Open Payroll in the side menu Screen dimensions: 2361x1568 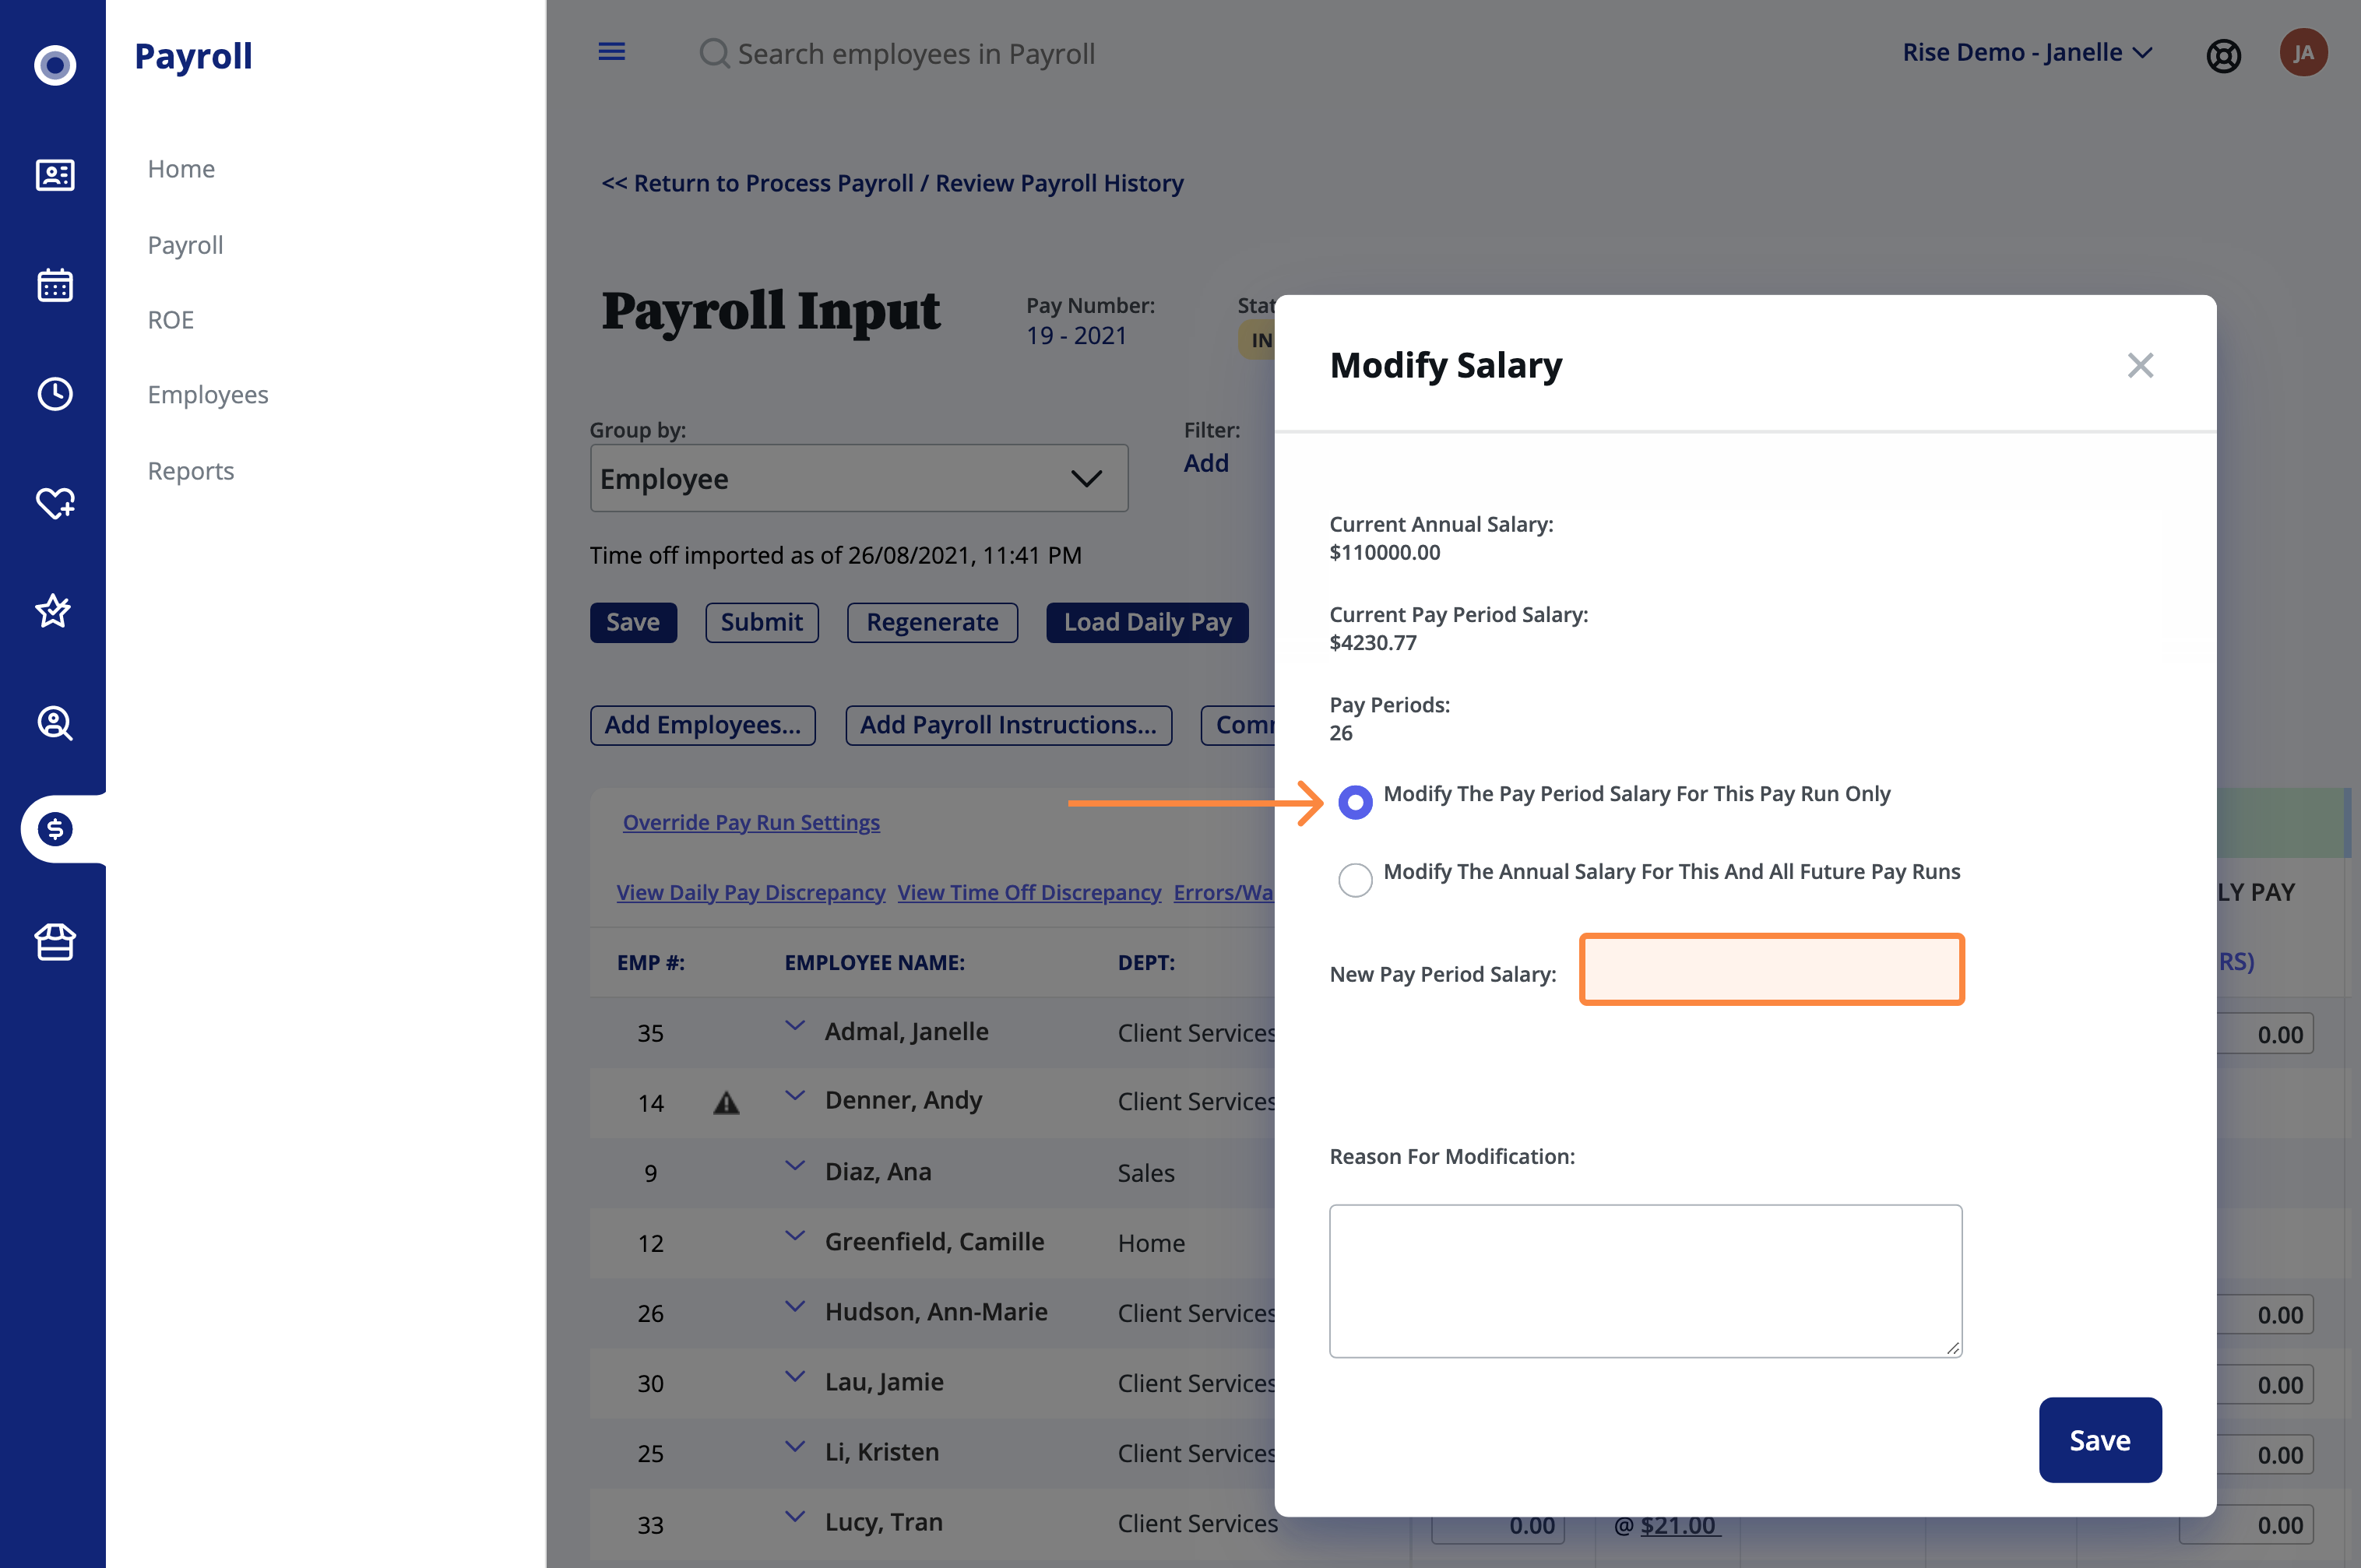pyautogui.click(x=185, y=245)
